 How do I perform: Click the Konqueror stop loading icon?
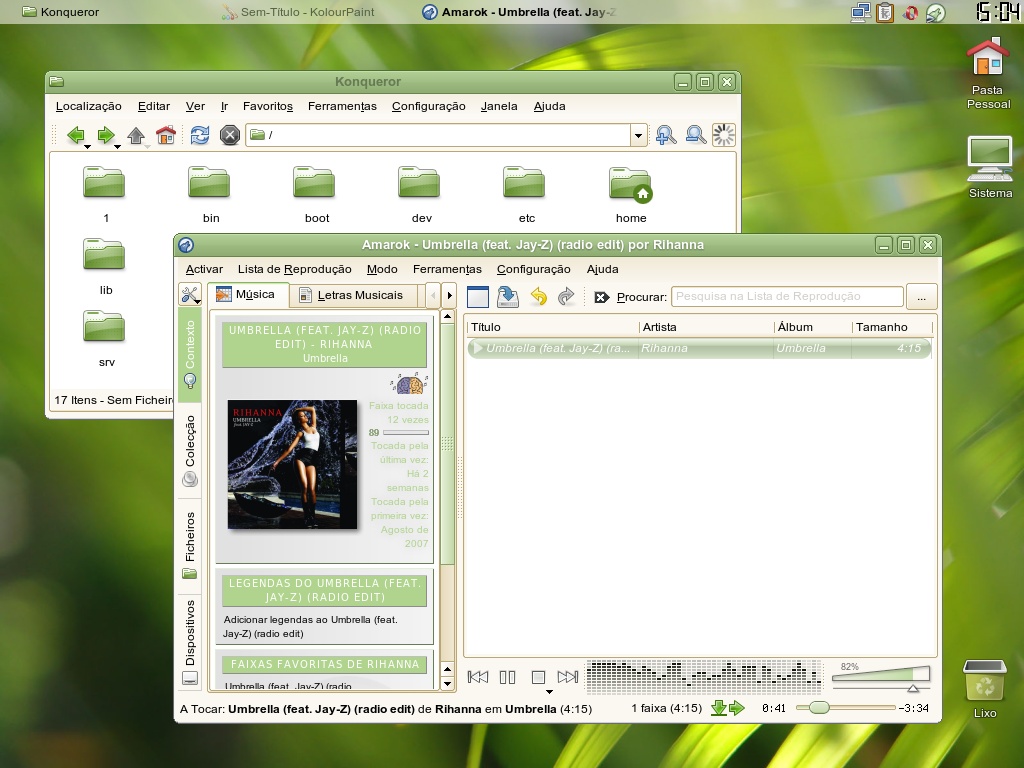click(x=230, y=135)
